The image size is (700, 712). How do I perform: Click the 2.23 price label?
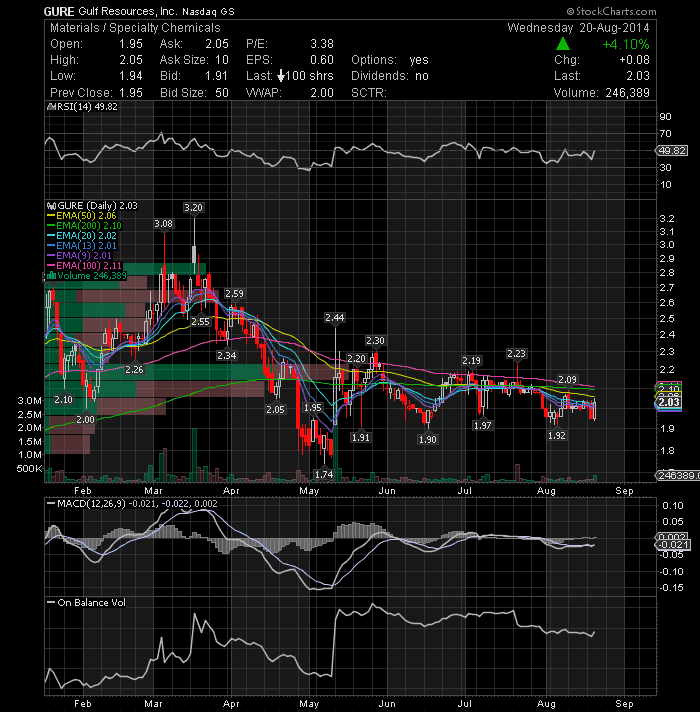pos(517,354)
